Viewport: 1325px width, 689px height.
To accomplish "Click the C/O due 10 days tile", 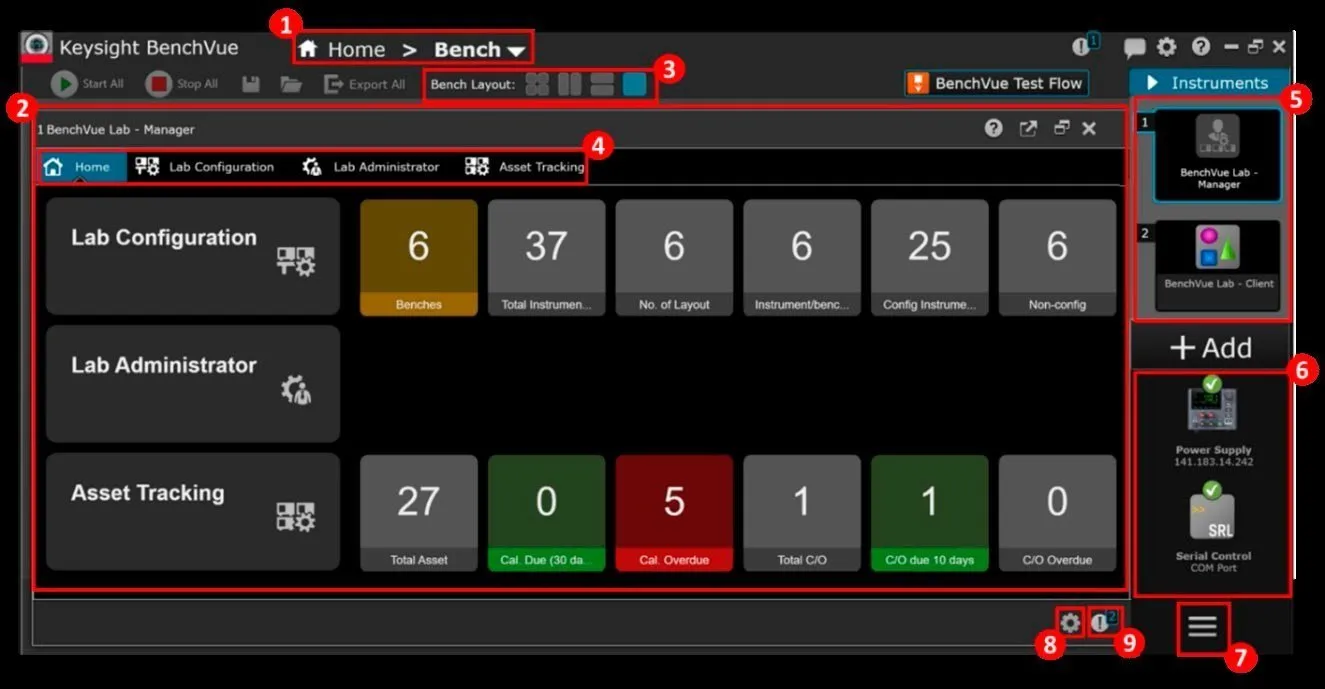I will tap(929, 513).
